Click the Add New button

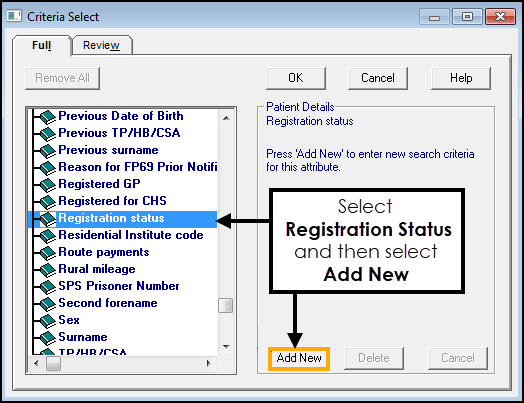[x=299, y=358]
